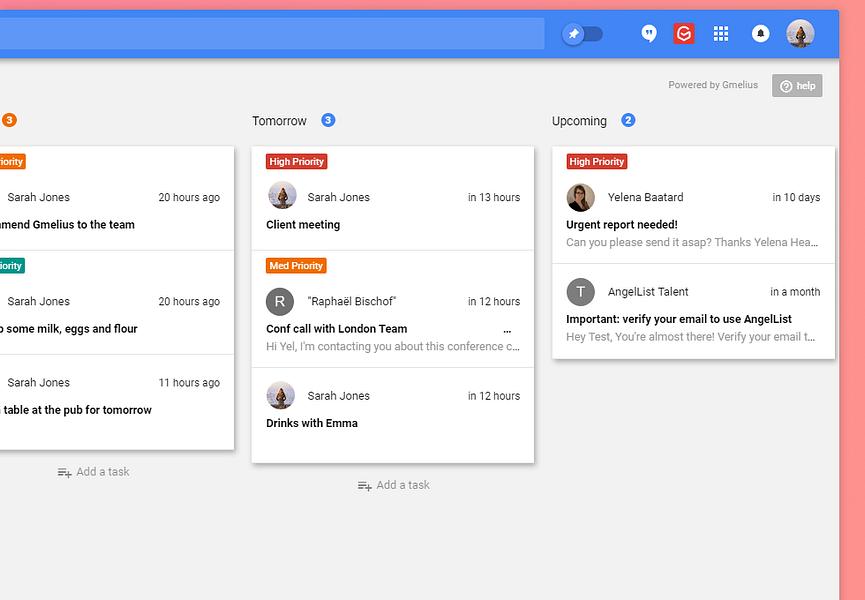The height and width of the screenshot is (600, 865).
Task: Click Upcoming column count badge 2
Action: pyautogui.click(x=628, y=120)
